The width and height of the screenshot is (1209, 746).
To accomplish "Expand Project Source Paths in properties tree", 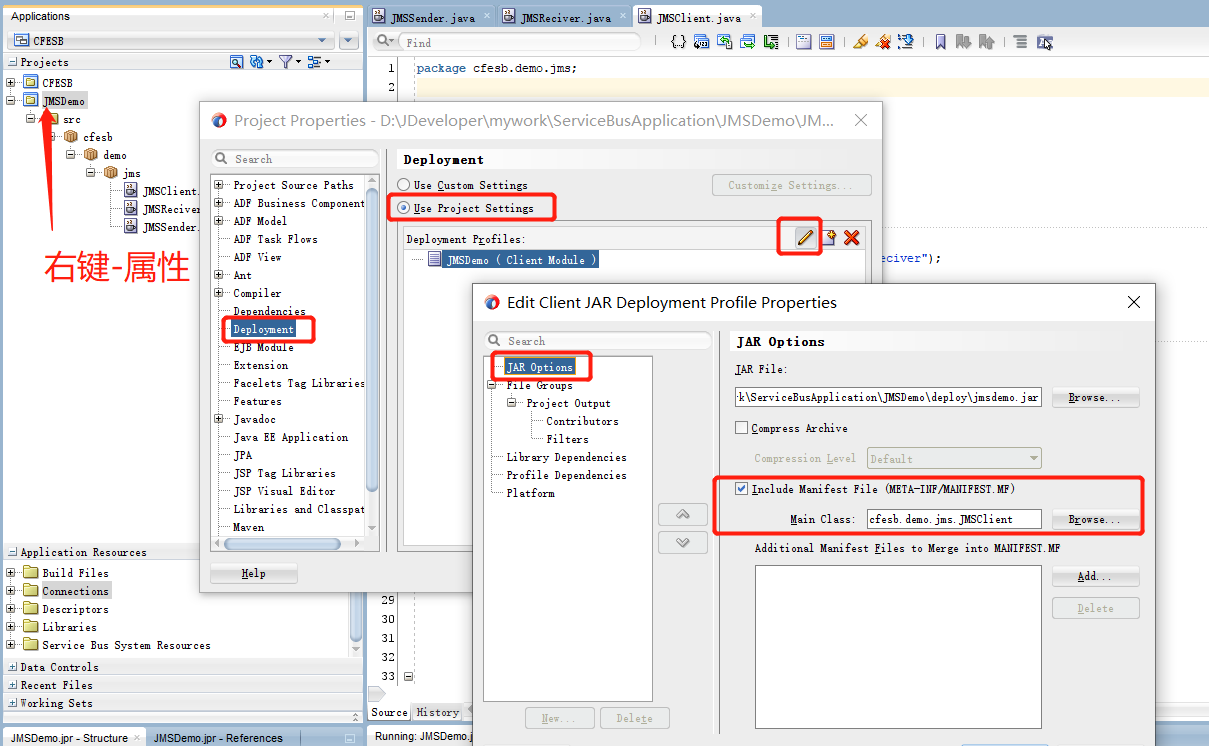I will (219, 185).
